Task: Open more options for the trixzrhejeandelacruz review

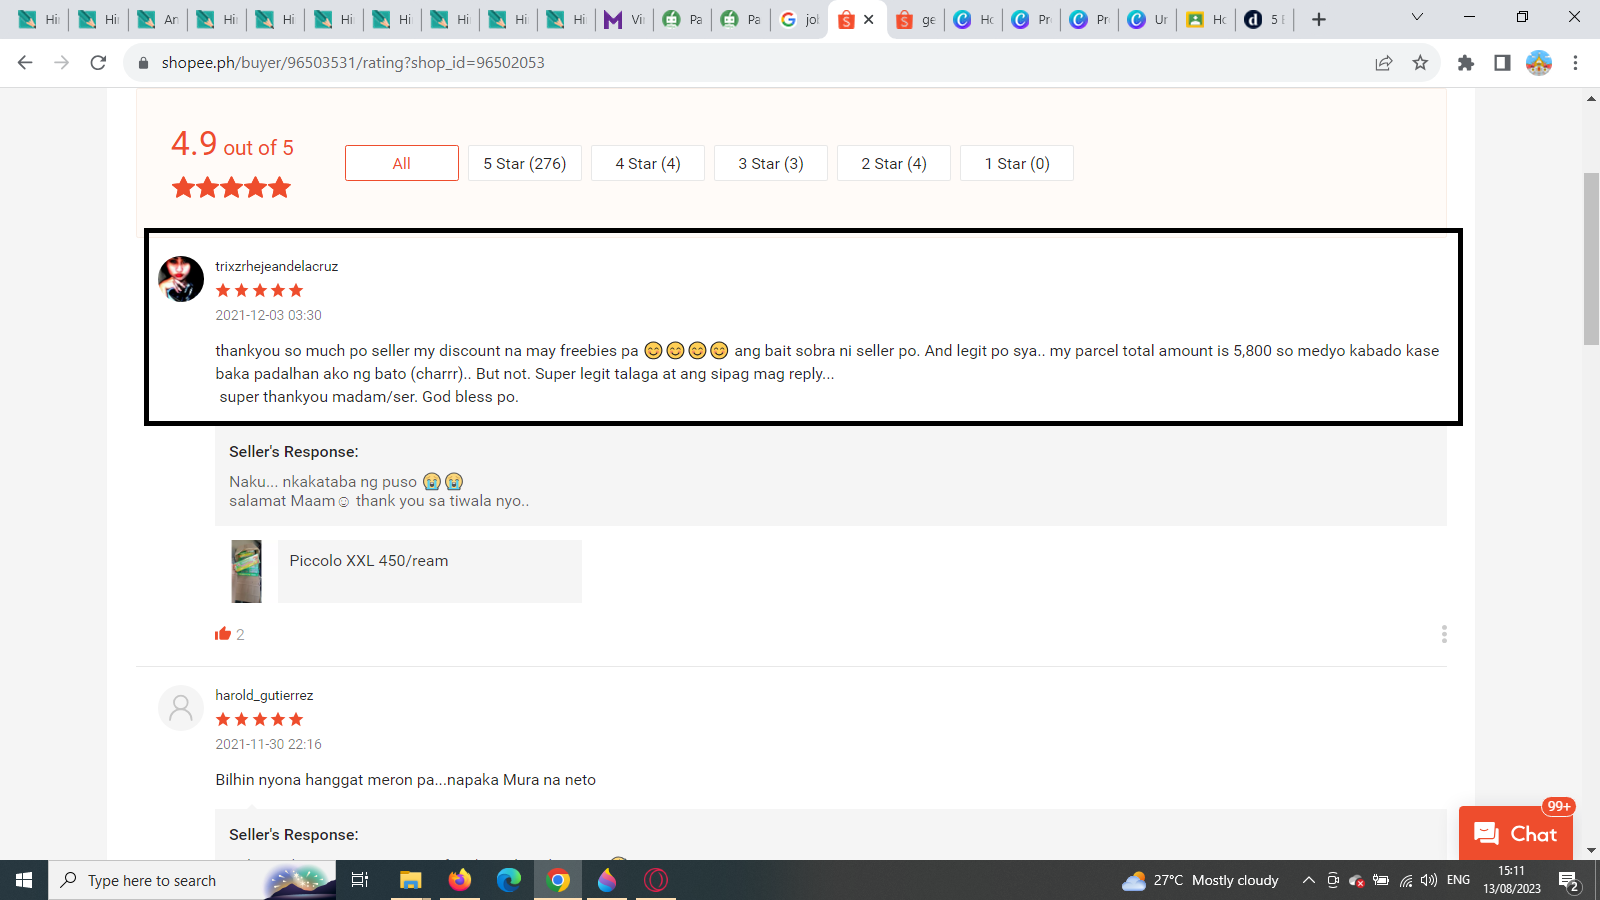Action: click(1444, 634)
